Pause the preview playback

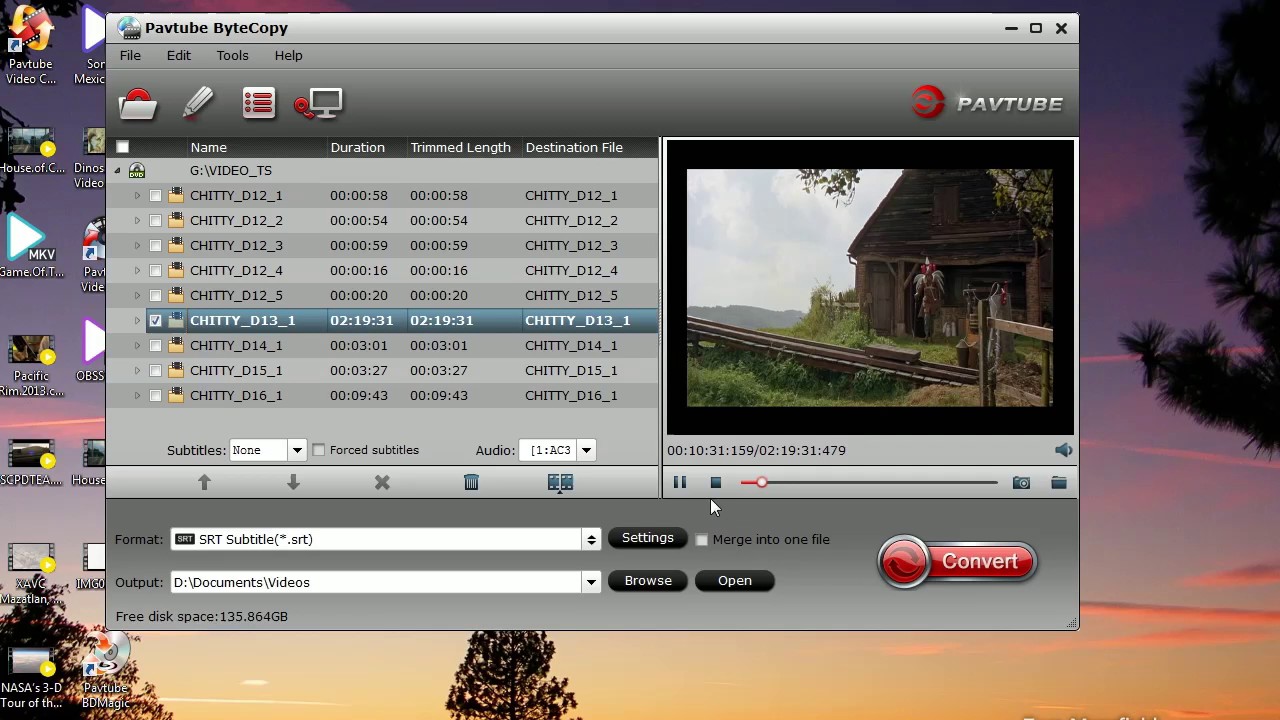point(679,482)
